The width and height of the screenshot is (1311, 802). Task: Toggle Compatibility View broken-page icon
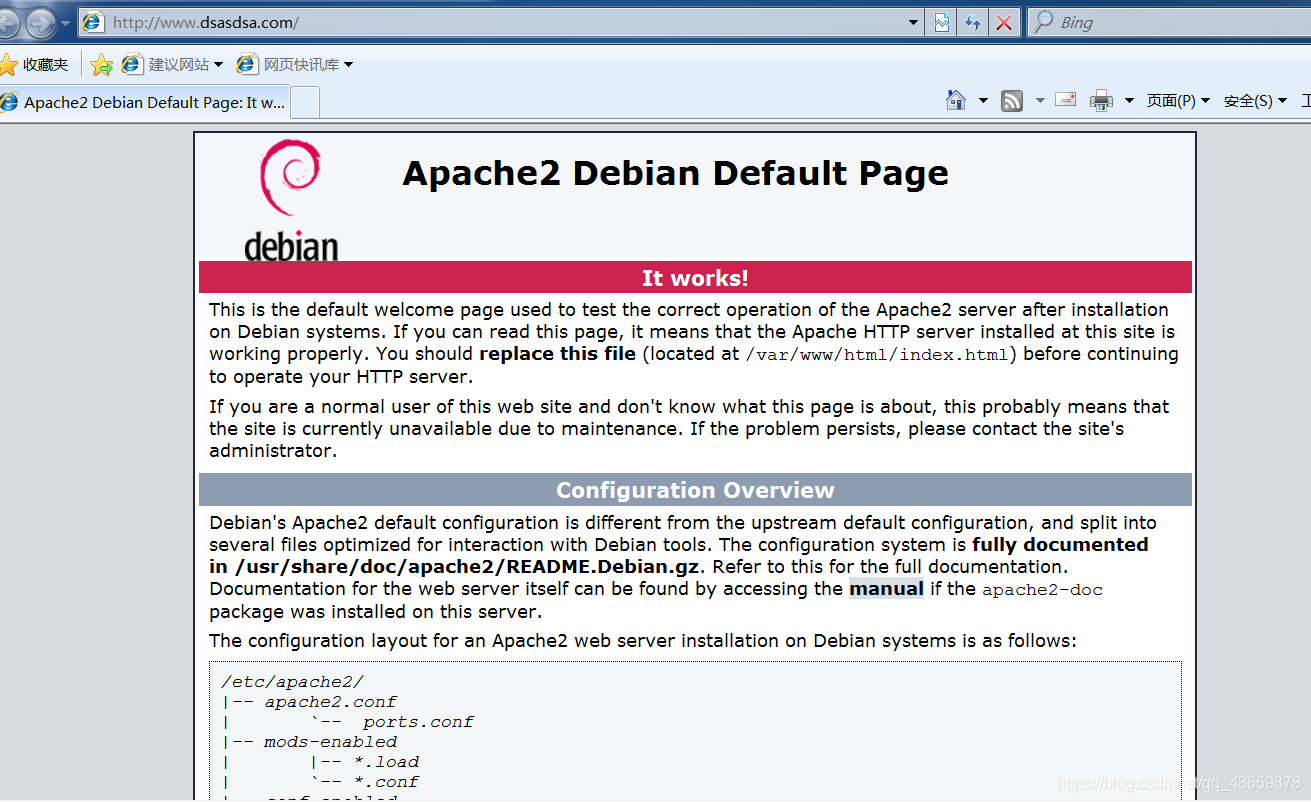942,22
